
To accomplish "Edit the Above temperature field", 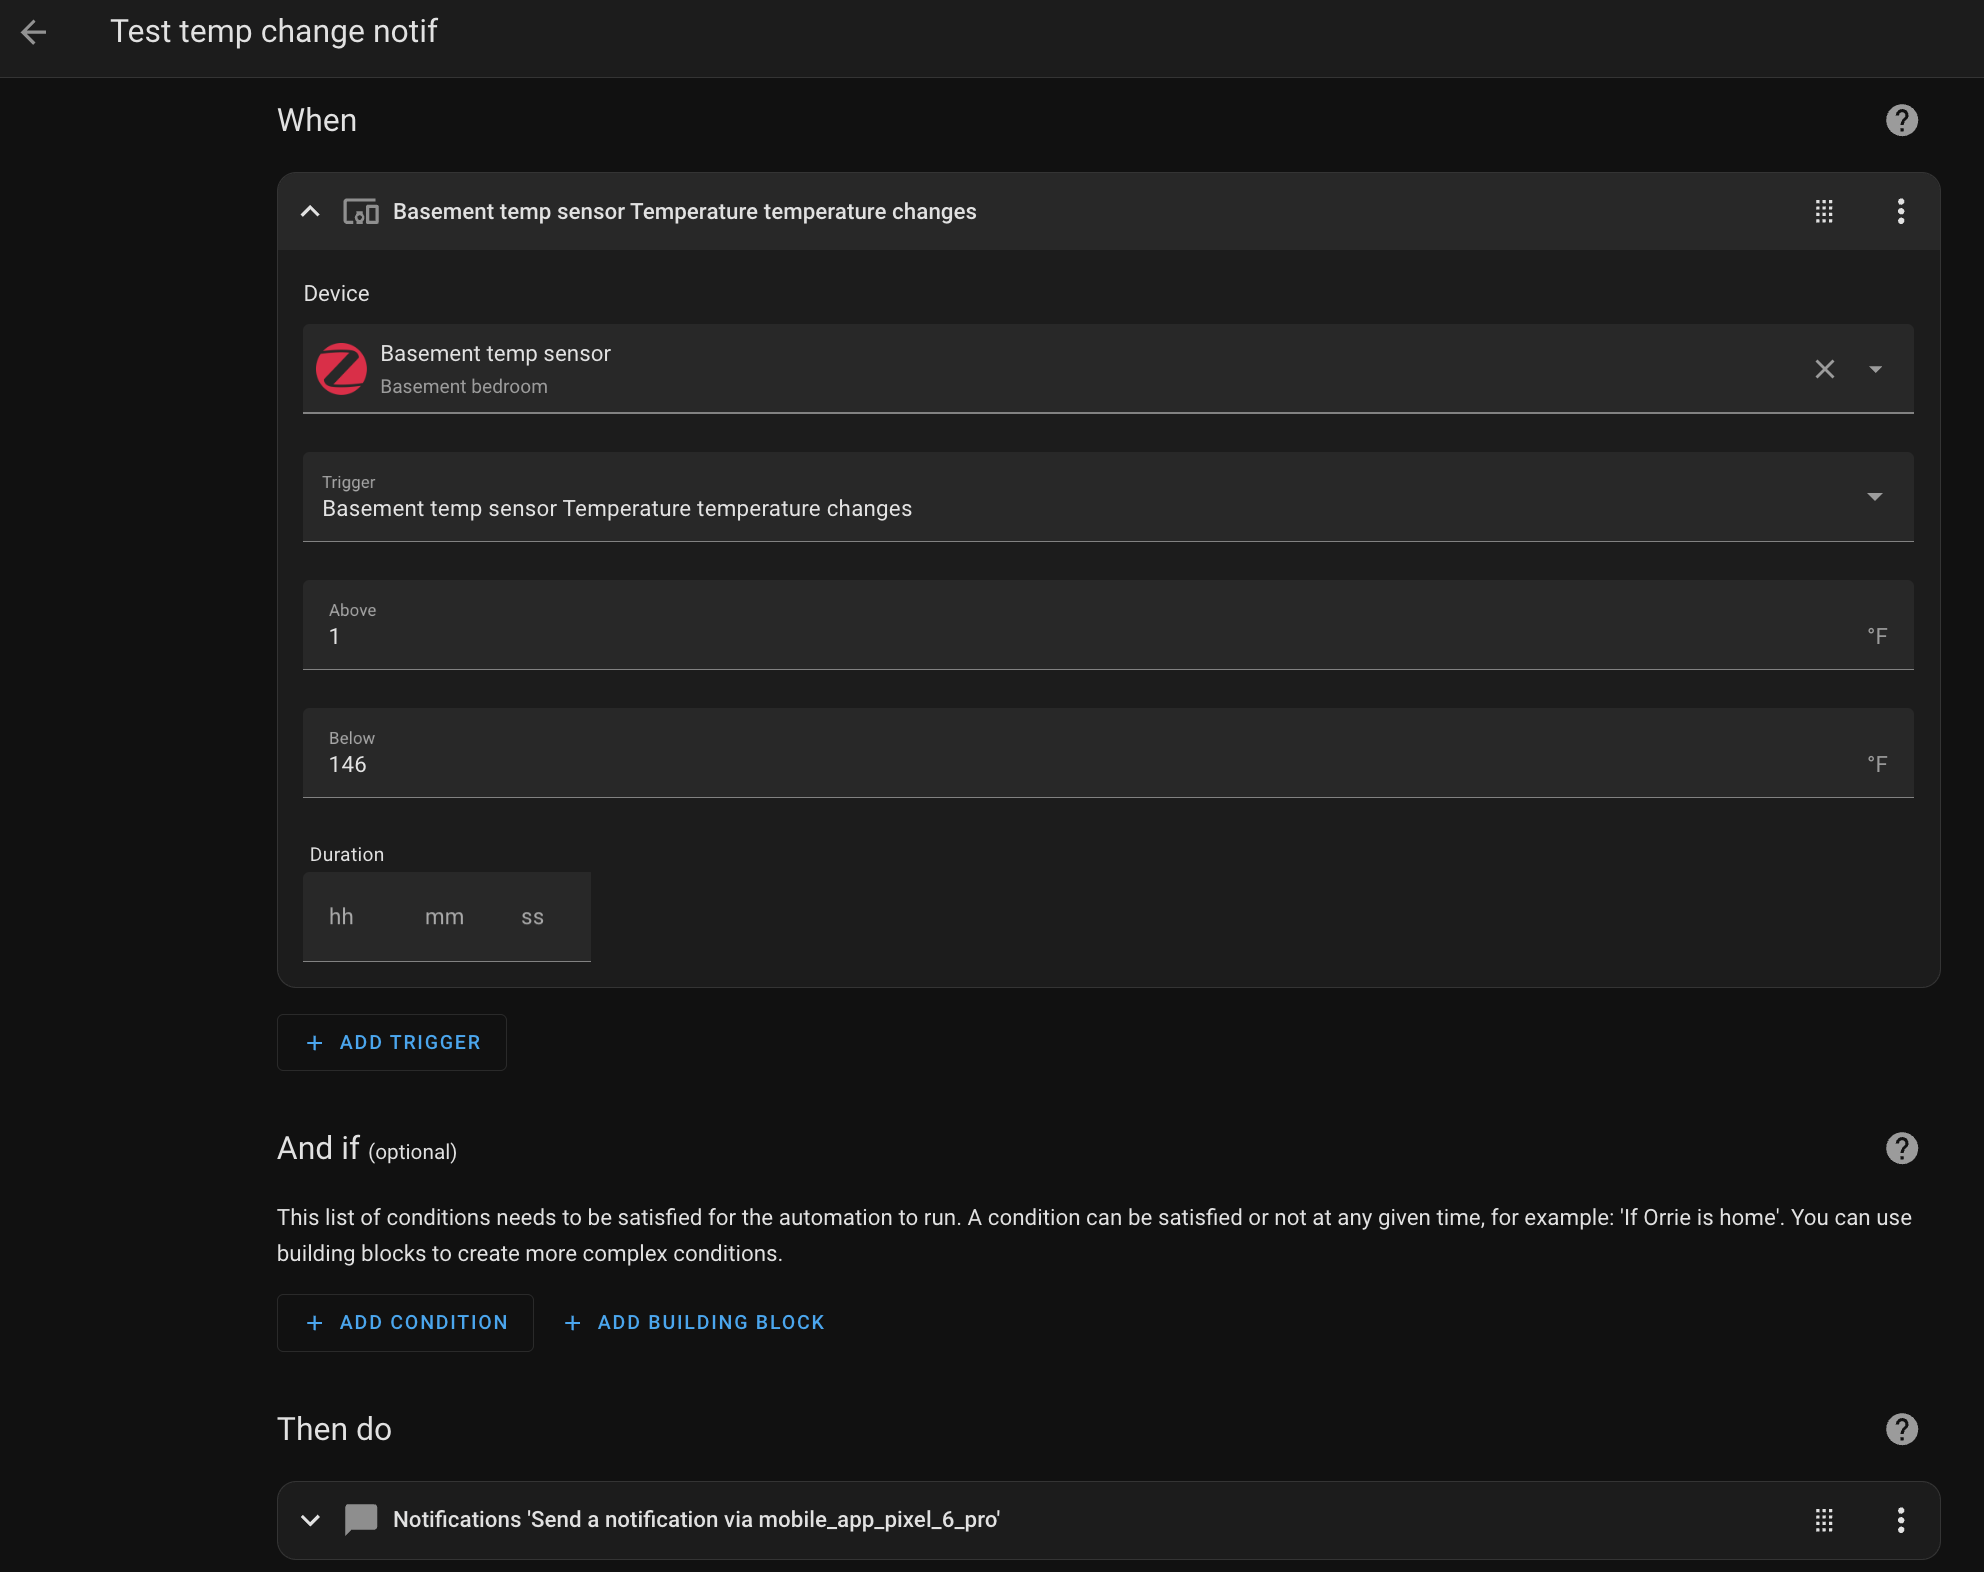I will pyautogui.click(x=1108, y=625).
